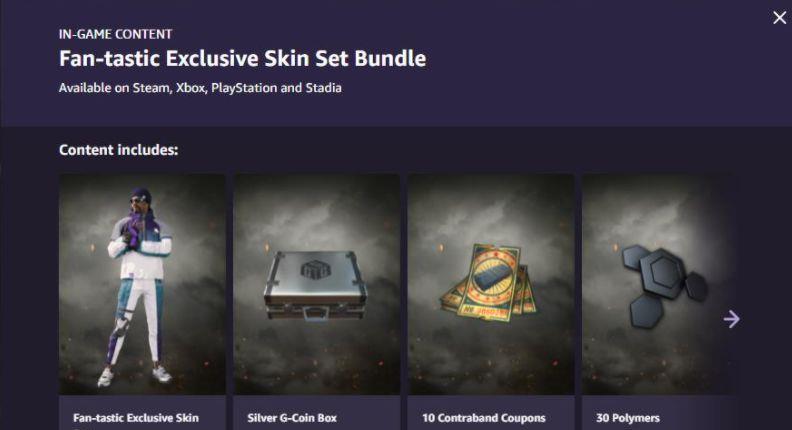Click the Content includes heading
The width and height of the screenshot is (792, 430).
119,150
